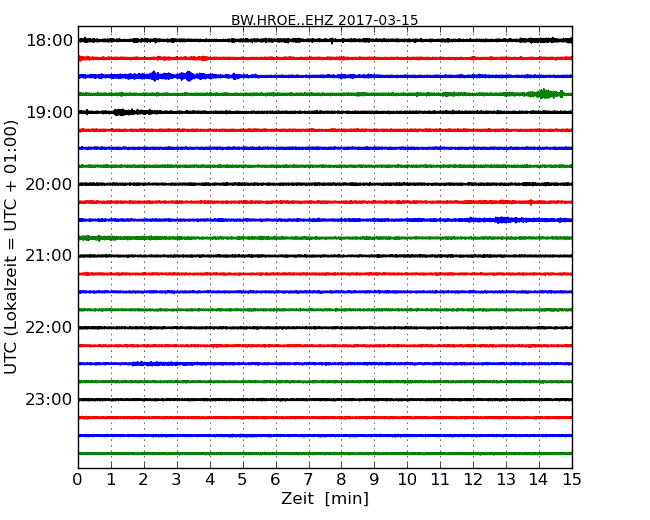Click the blue 20:30 trace burst near minute 13

click(x=504, y=220)
